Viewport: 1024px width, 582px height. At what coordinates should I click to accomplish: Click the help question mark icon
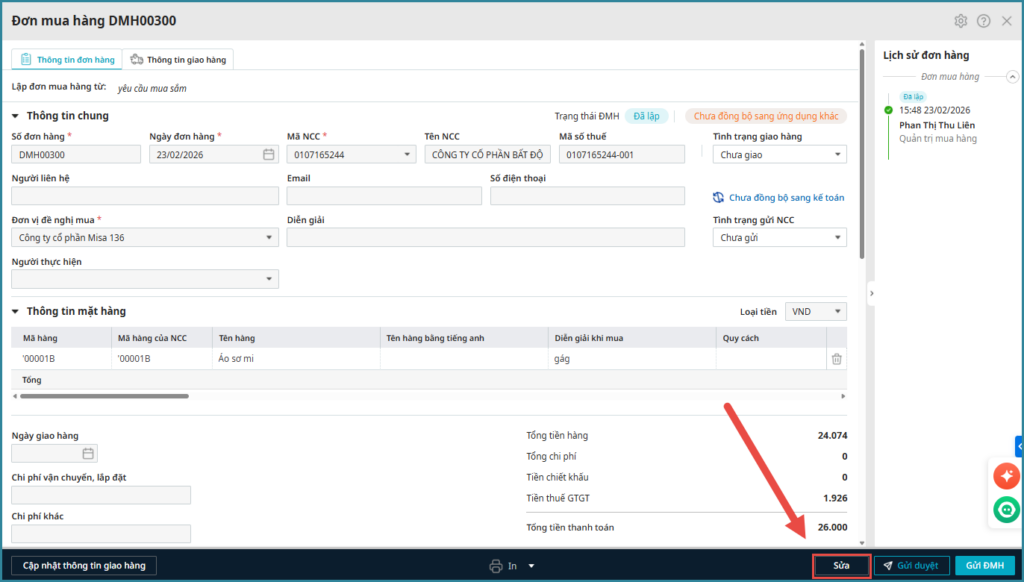coord(983,21)
